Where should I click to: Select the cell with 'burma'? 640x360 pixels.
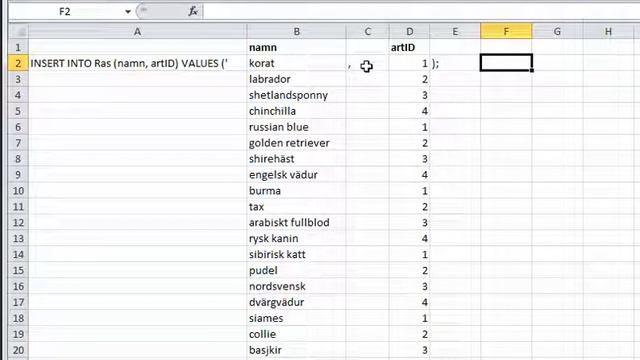point(297,191)
